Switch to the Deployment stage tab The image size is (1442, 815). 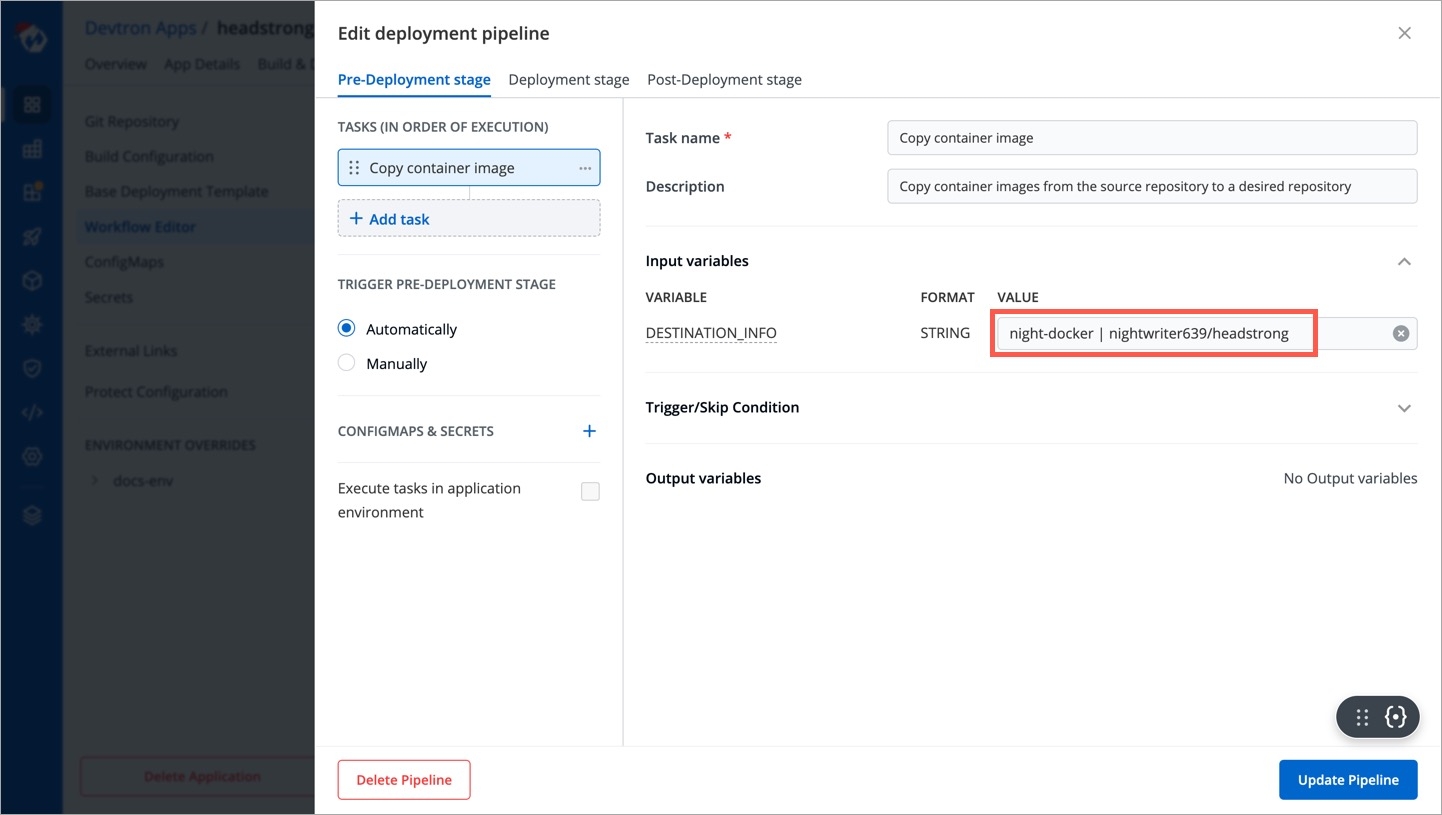tap(568, 80)
